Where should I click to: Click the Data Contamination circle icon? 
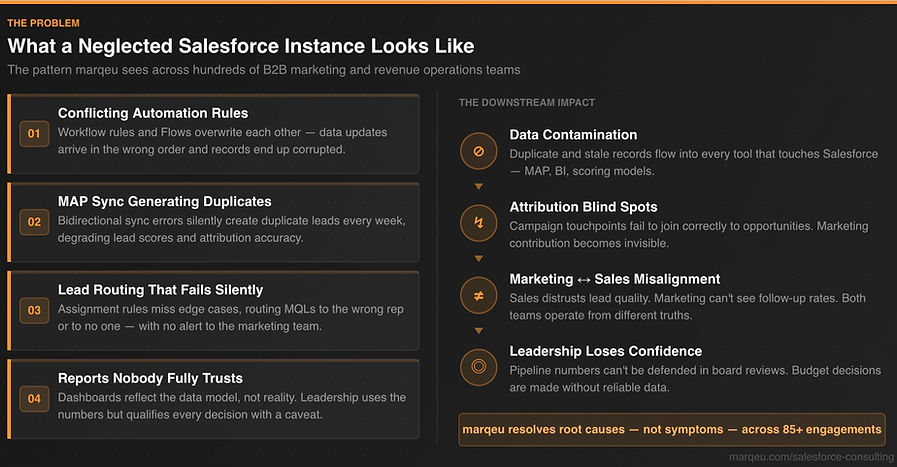click(x=479, y=151)
